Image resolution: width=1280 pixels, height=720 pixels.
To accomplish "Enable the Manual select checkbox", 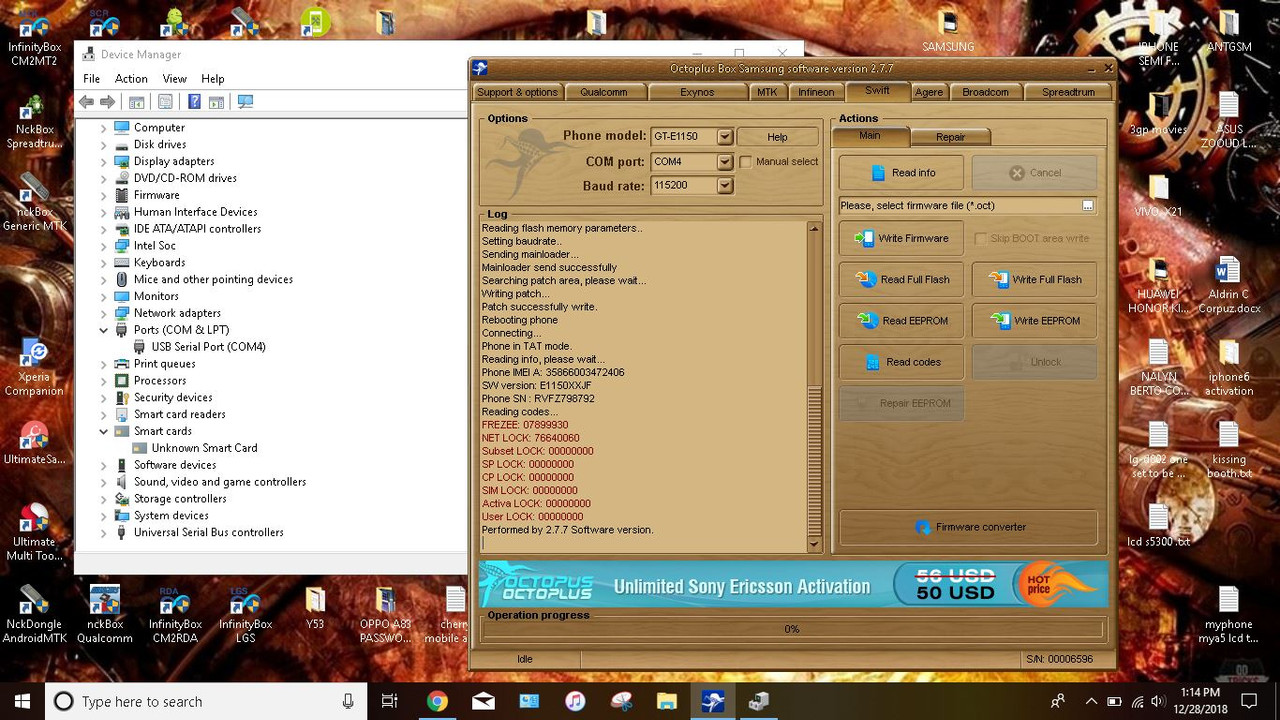I will click(x=746, y=161).
